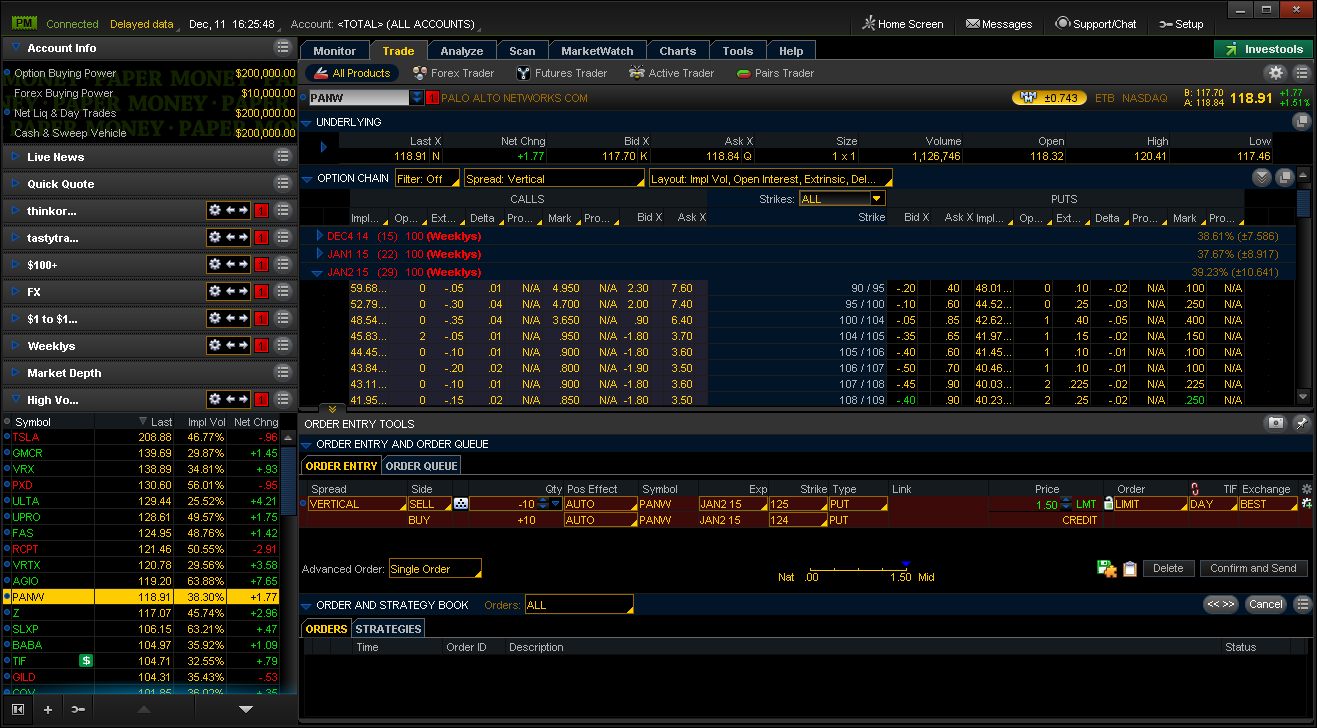
Task: Click the Investools button
Action: [x=1263, y=49]
